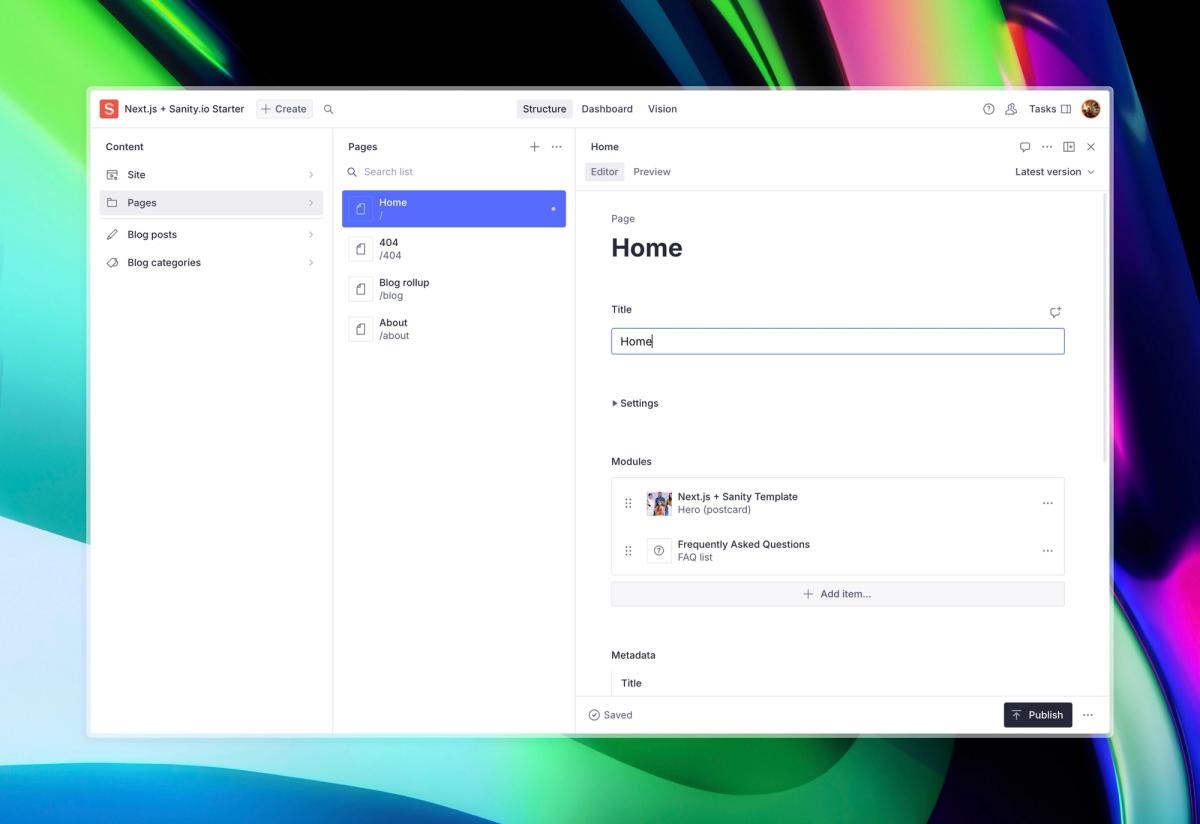Click the Publish button
The image size is (1200, 824).
point(1038,715)
